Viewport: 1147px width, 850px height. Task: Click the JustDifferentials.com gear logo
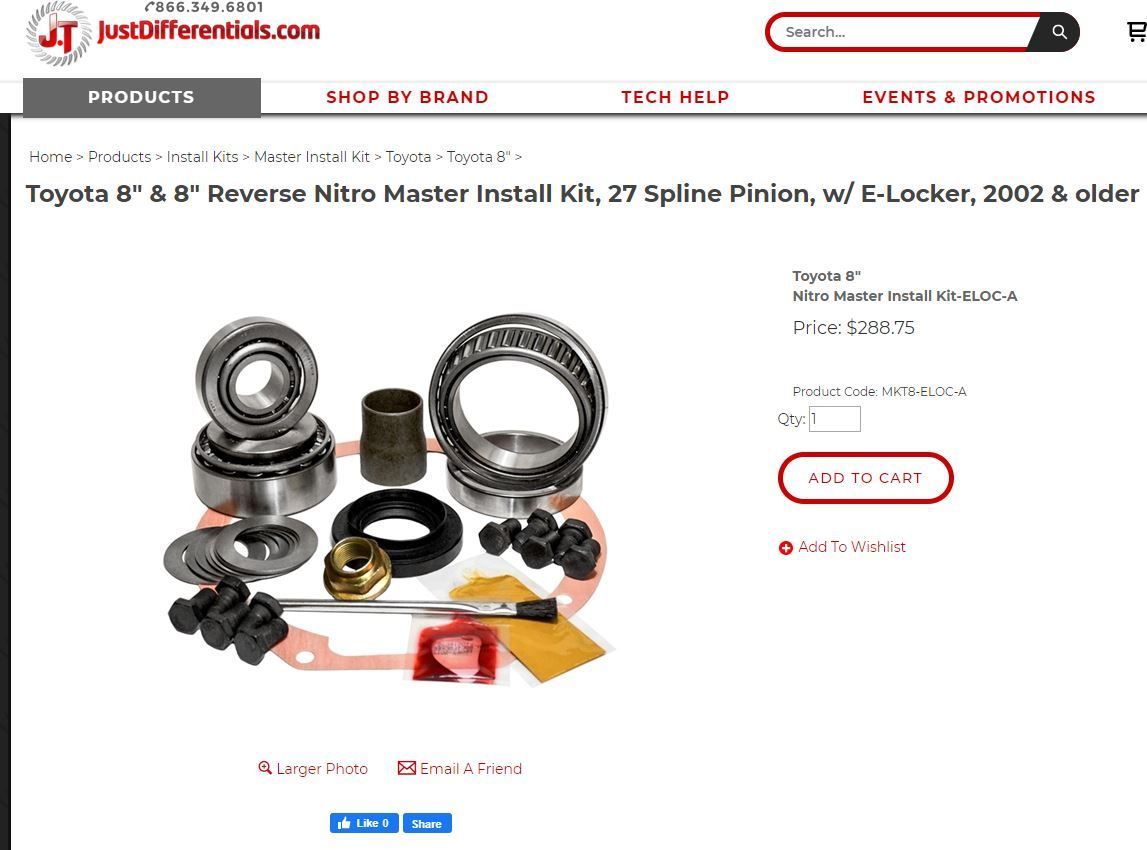click(58, 34)
